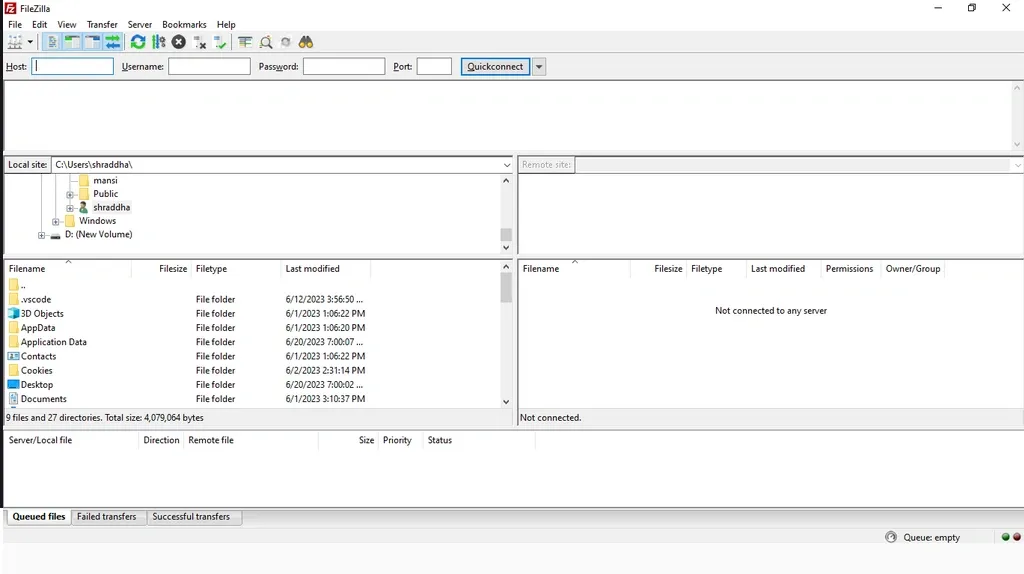Switch to the Queued files tab
Viewport: 1024px width, 574px height.
pos(39,517)
